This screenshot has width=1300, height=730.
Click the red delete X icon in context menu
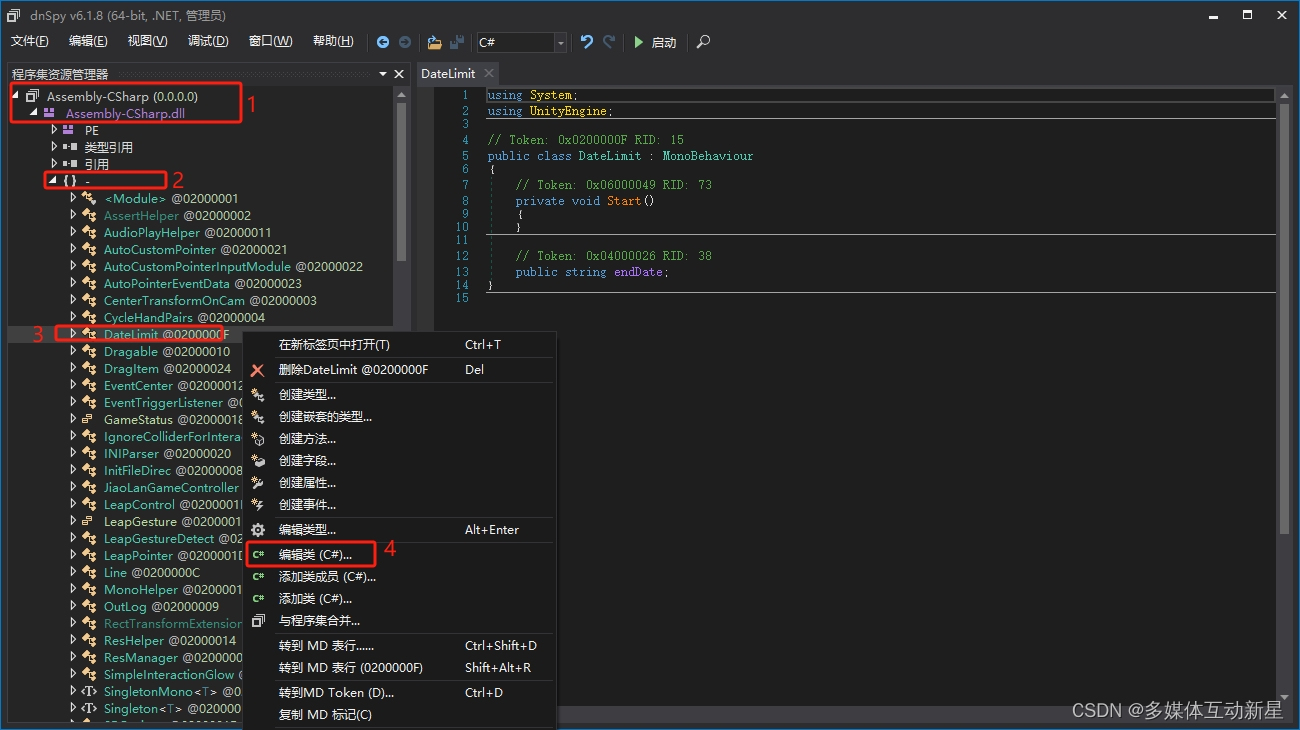(257, 370)
